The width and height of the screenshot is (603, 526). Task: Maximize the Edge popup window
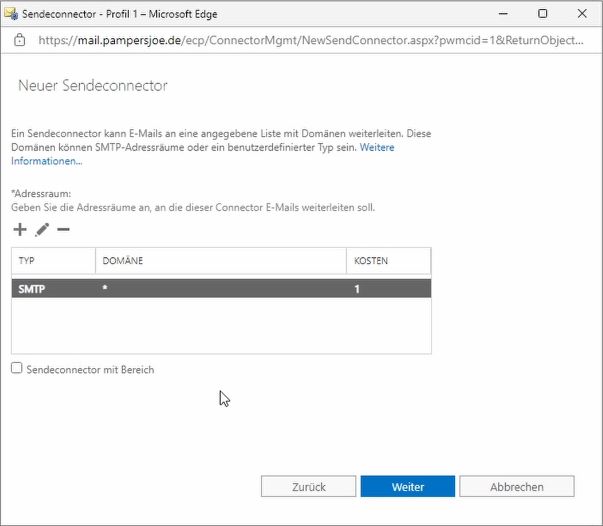543,14
